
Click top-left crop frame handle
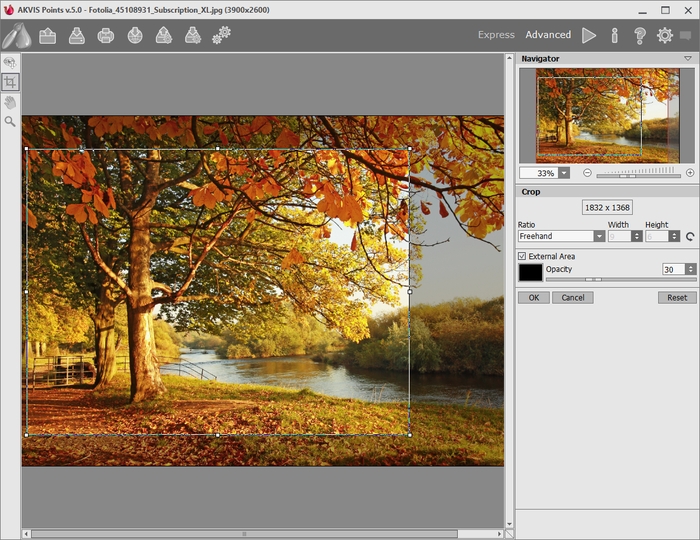[x=27, y=149]
